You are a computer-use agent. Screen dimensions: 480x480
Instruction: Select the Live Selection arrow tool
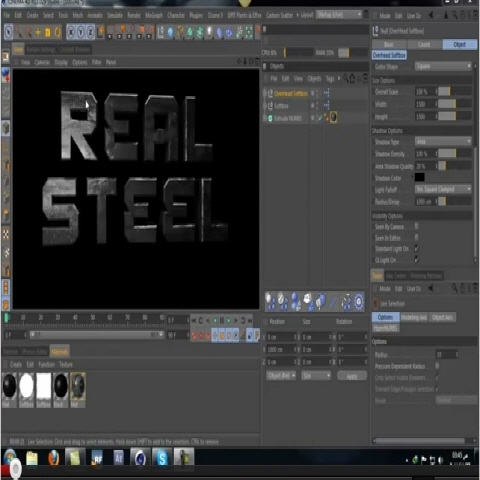click(8, 32)
